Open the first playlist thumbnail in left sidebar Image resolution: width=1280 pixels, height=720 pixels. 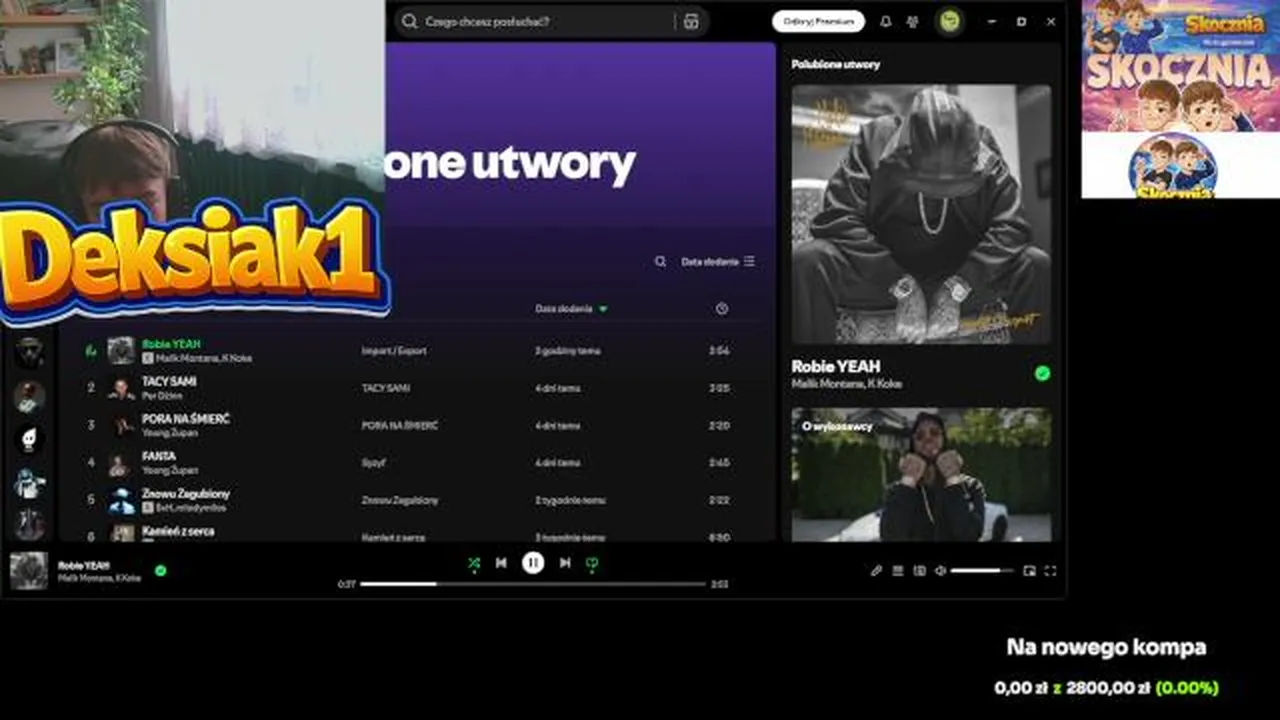click(x=29, y=352)
